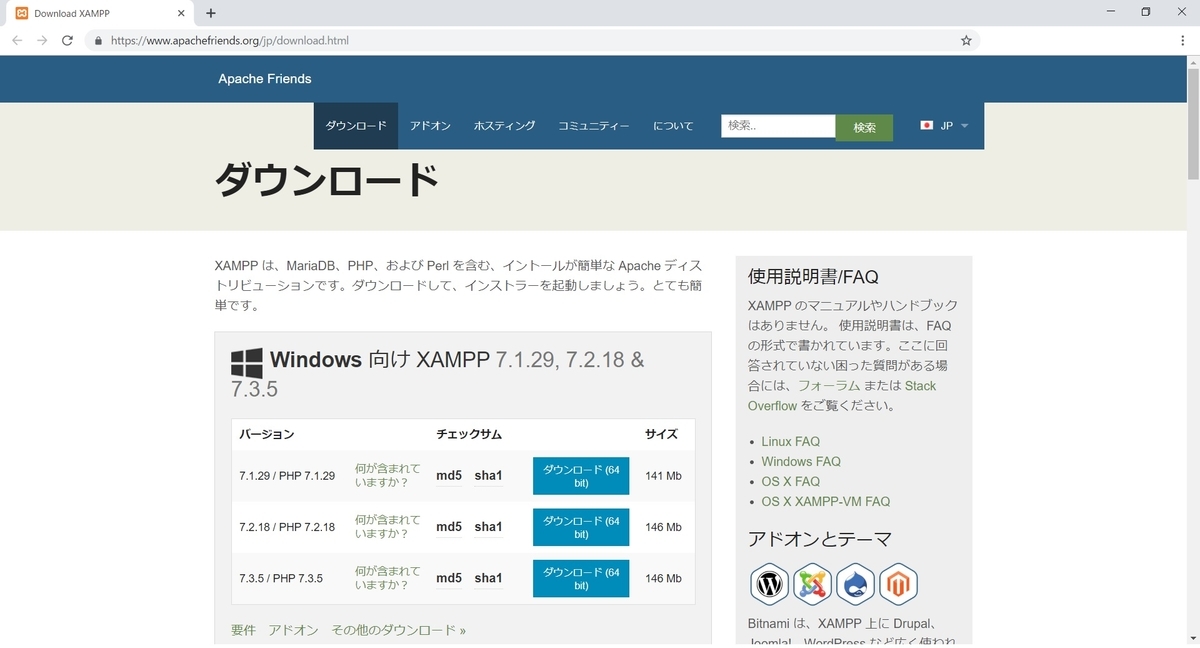Bookmark page using star icon
This screenshot has height=648, width=1200.
click(x=966, y=41)
